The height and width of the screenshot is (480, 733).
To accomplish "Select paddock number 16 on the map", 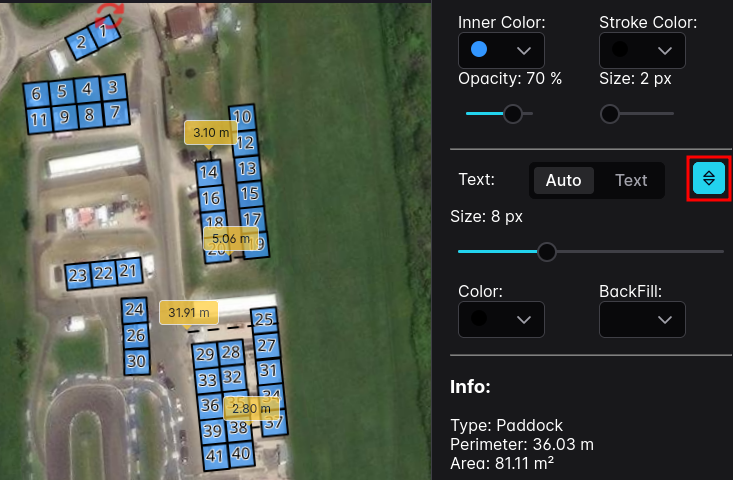I will click(x=211, y=199).
